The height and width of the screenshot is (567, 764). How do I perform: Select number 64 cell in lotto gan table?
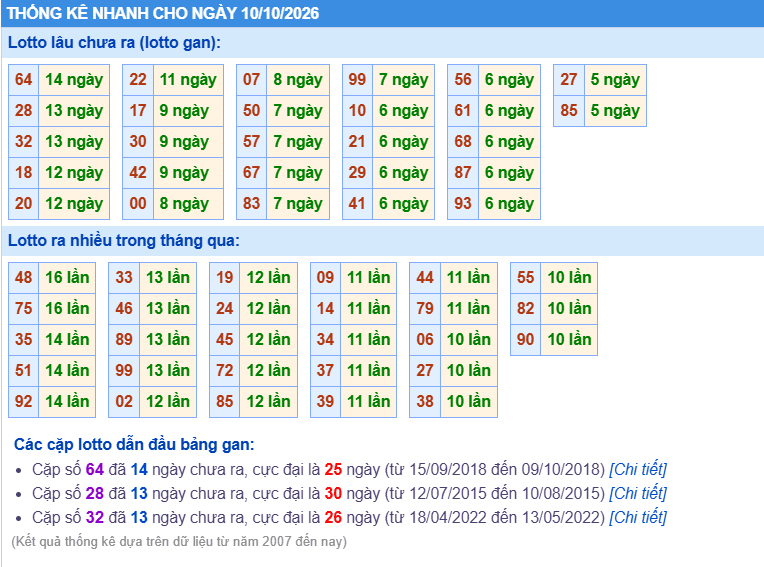(x=23, y=80)
